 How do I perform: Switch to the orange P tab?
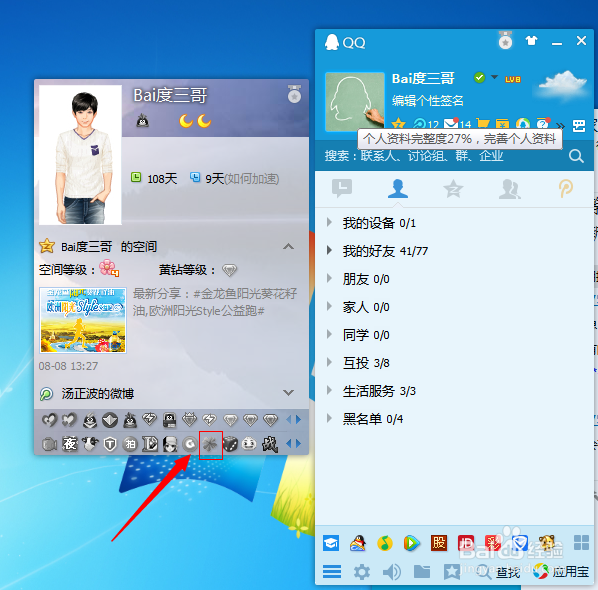(x=566, y=189)
